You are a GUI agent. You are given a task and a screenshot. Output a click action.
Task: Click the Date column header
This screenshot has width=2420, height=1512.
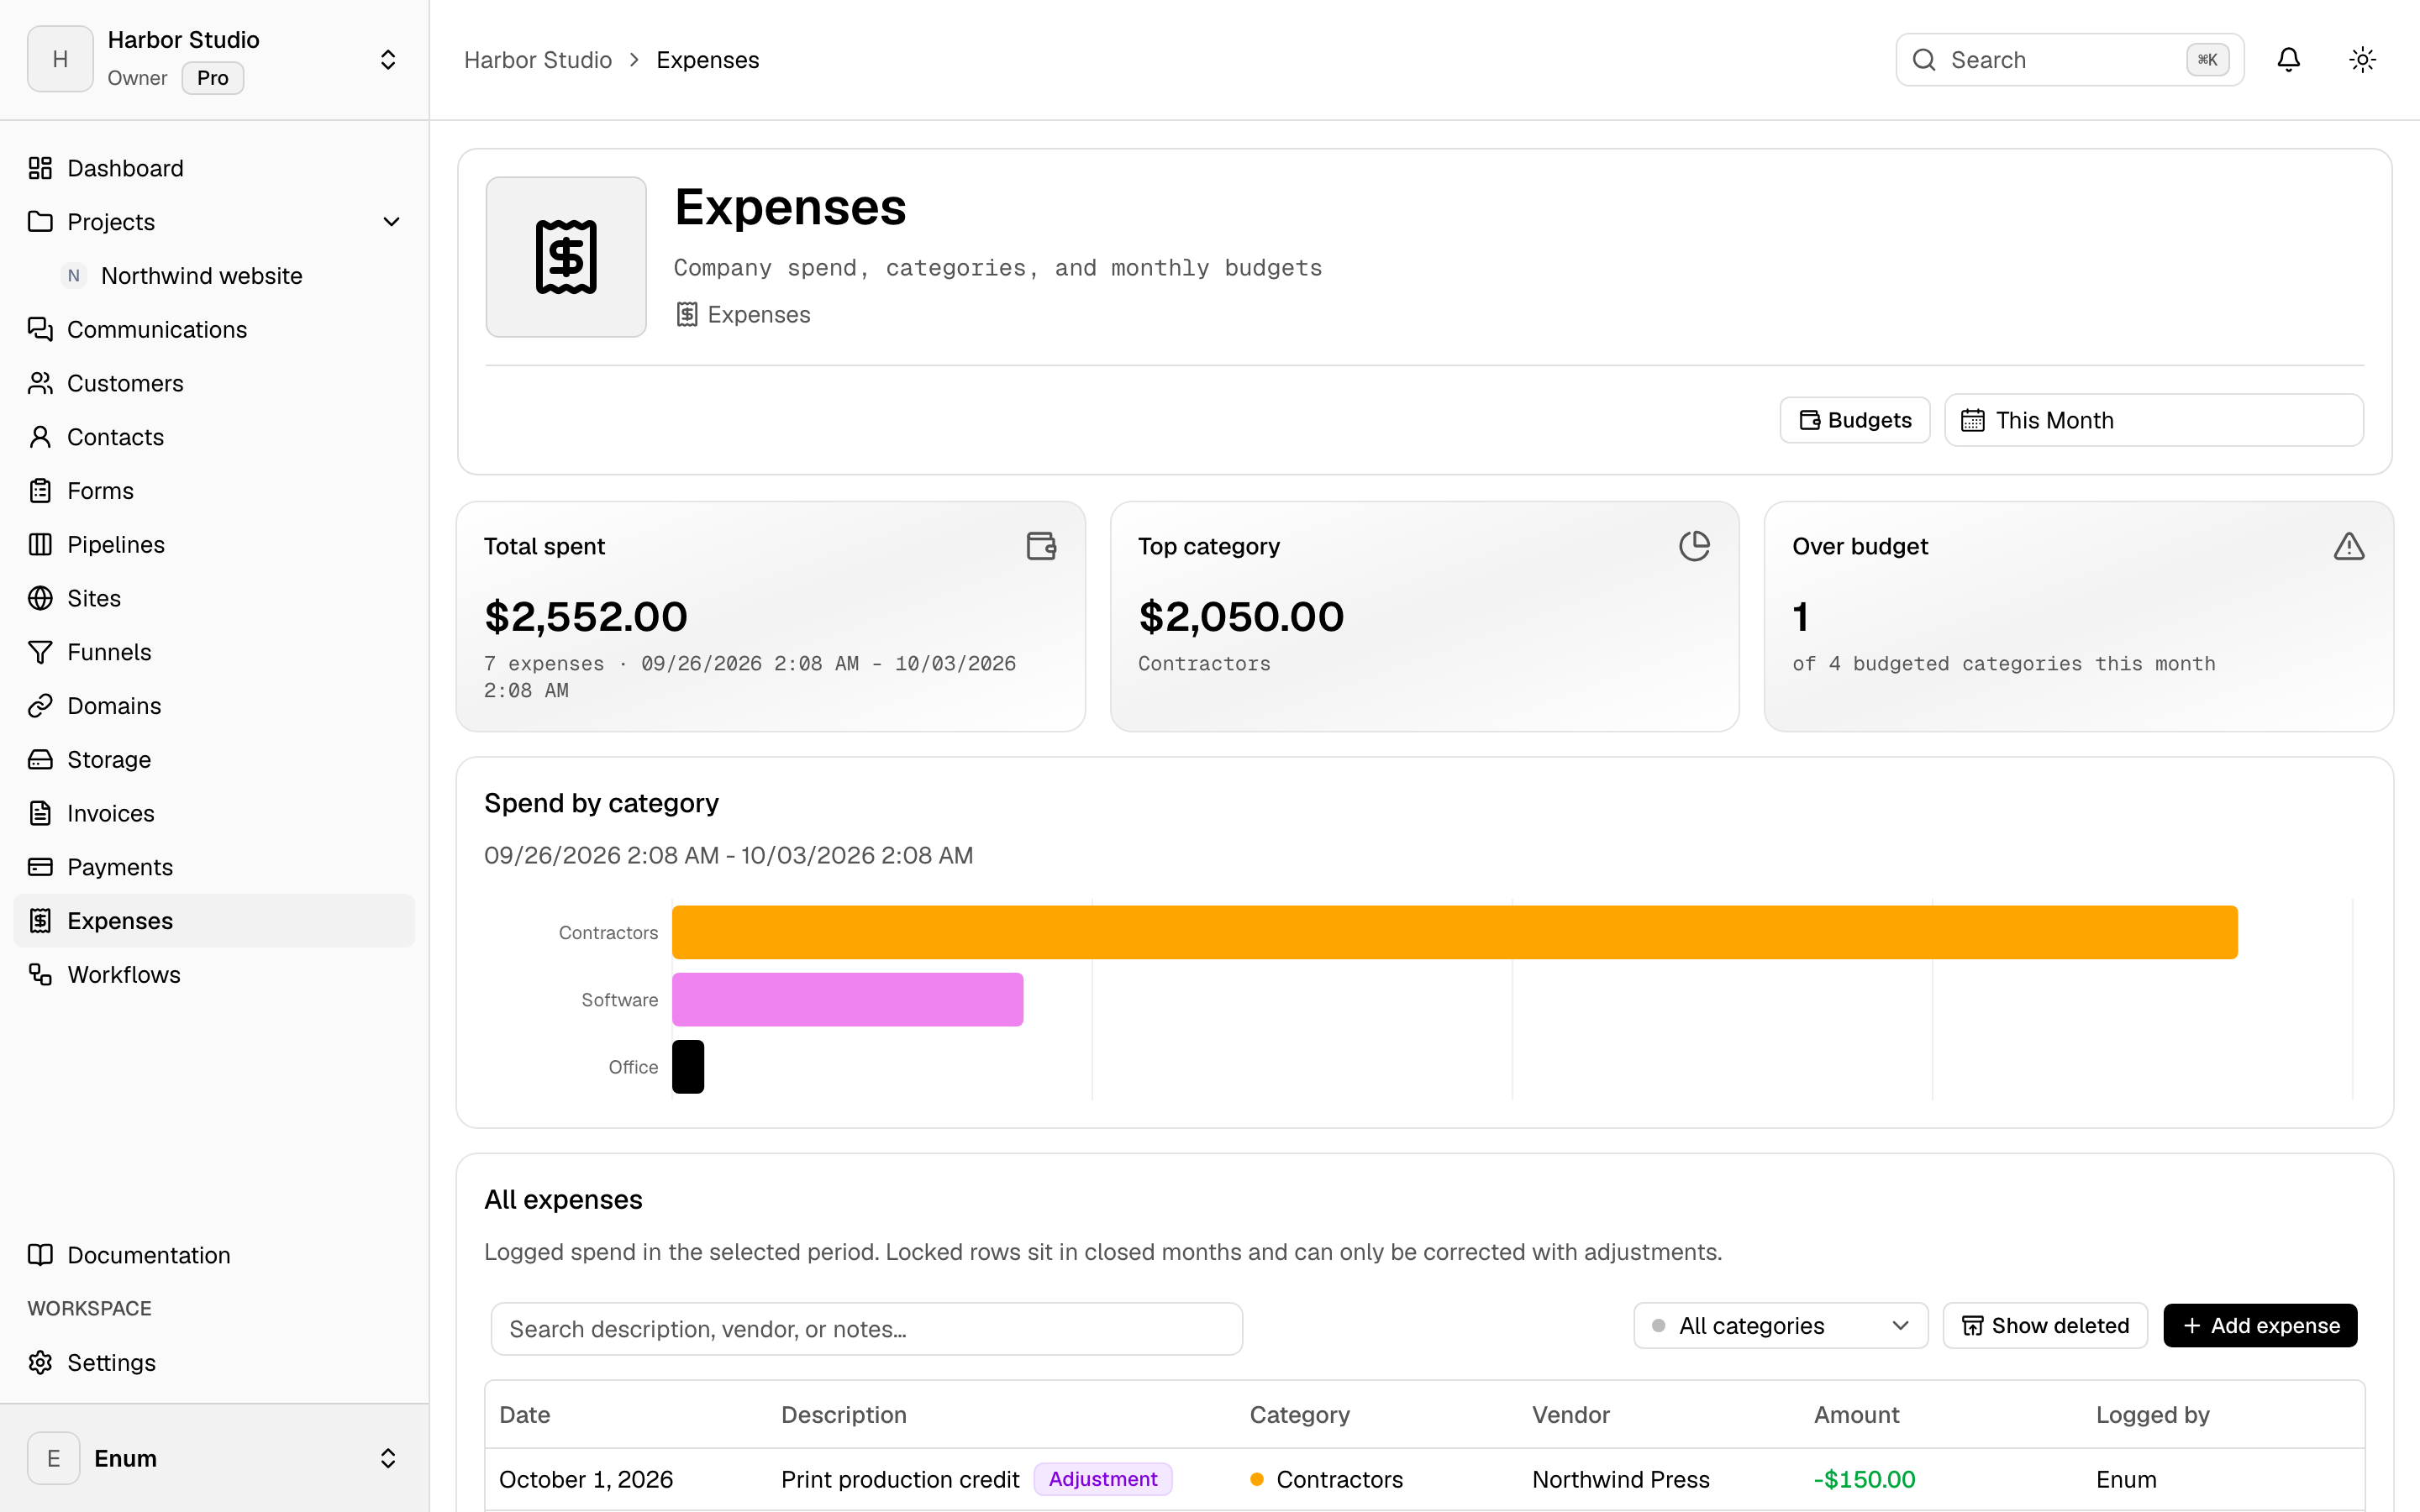click(x=524, y=1415)
